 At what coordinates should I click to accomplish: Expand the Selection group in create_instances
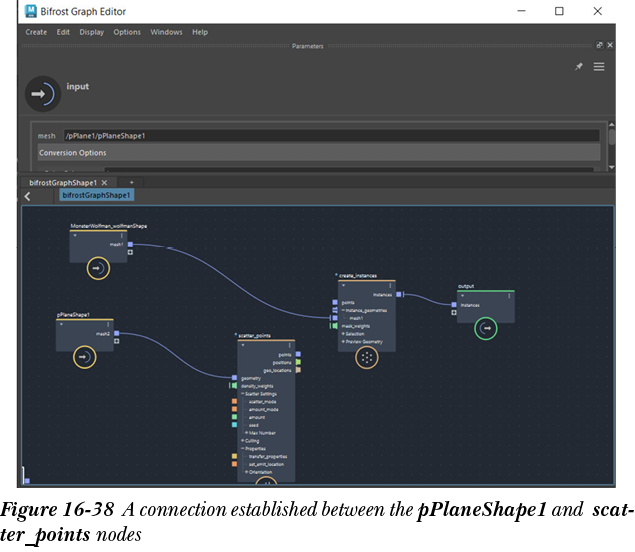pos(343,333)
